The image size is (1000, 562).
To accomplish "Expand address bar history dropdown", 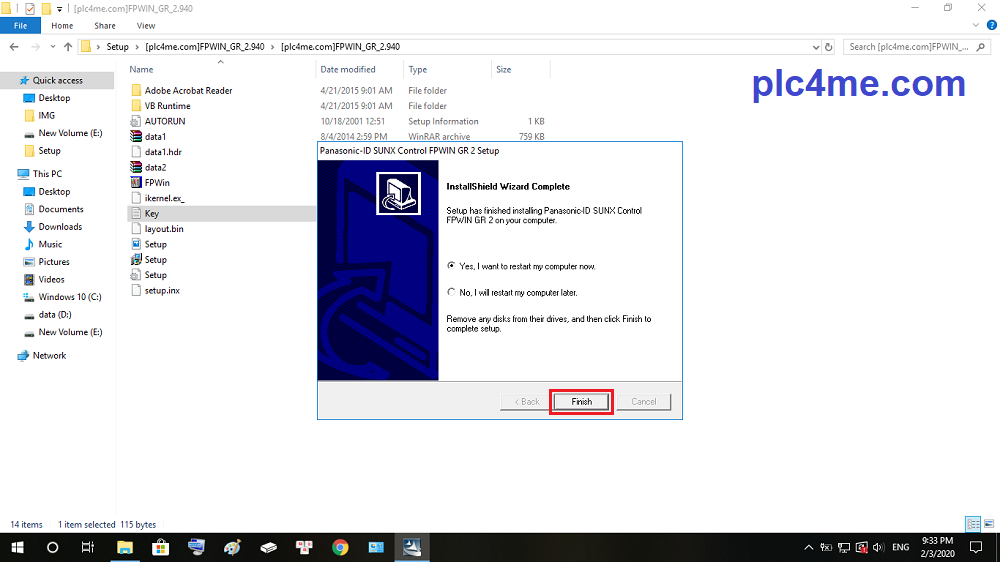I will [x=816, y=47].
